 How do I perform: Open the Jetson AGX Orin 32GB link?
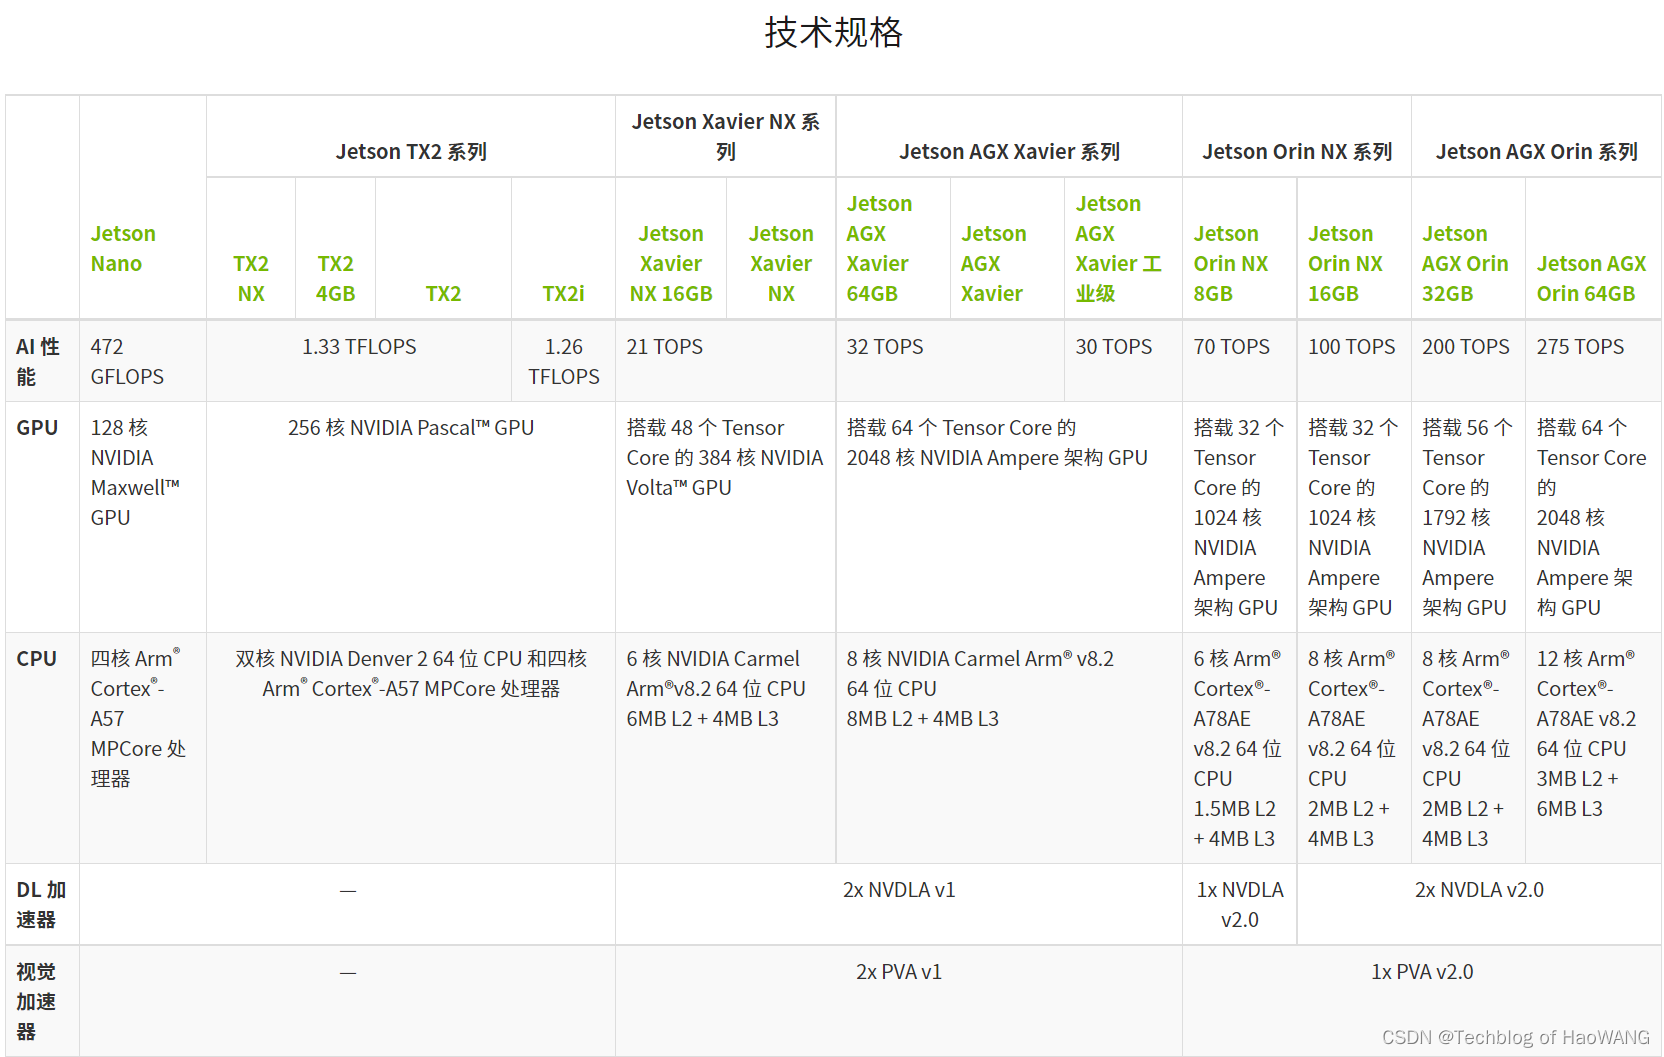click(x=1465, y=264)
